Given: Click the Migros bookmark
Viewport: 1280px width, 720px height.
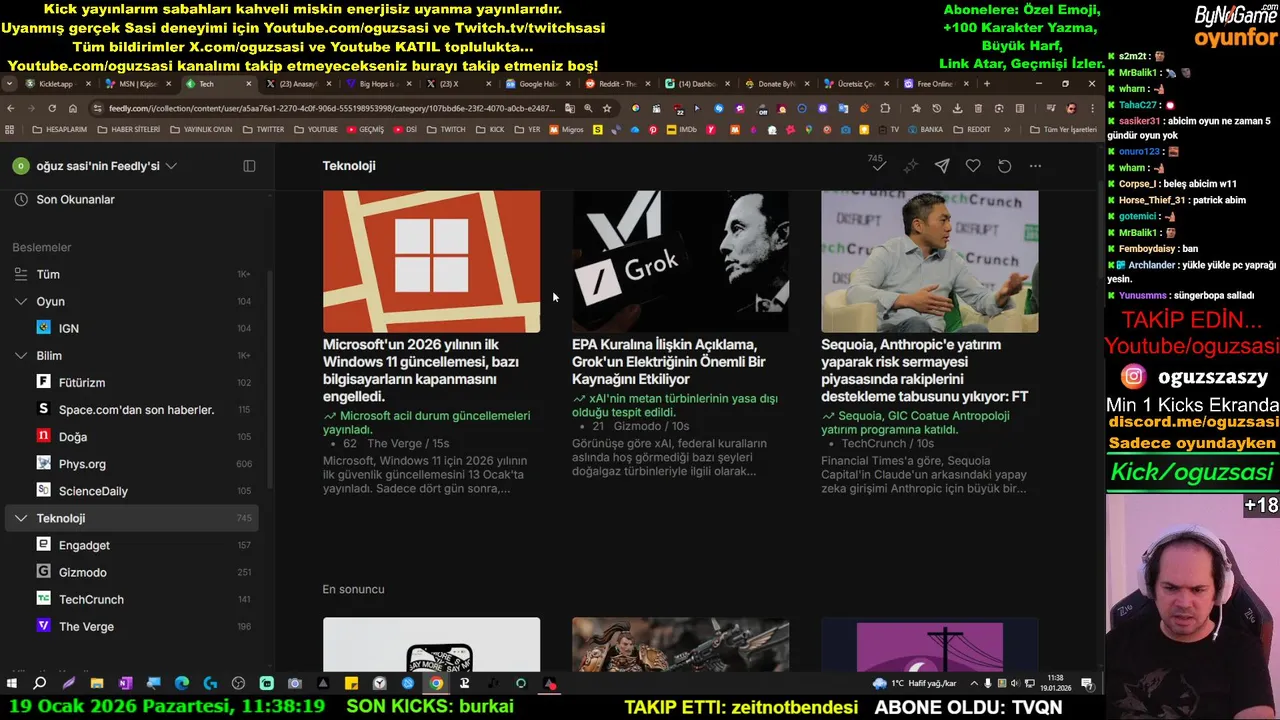Looking at the screenshot, I should pos(567,130).
